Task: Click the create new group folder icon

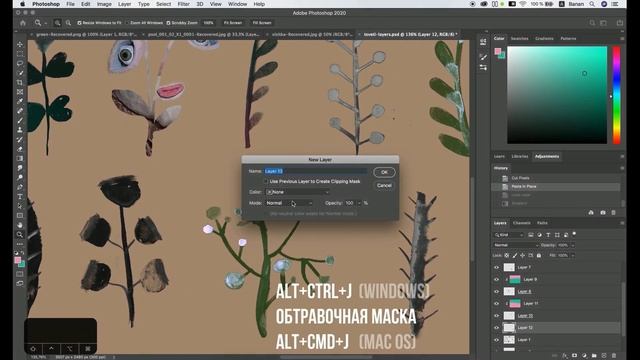Action: click(x=594, y=356)
